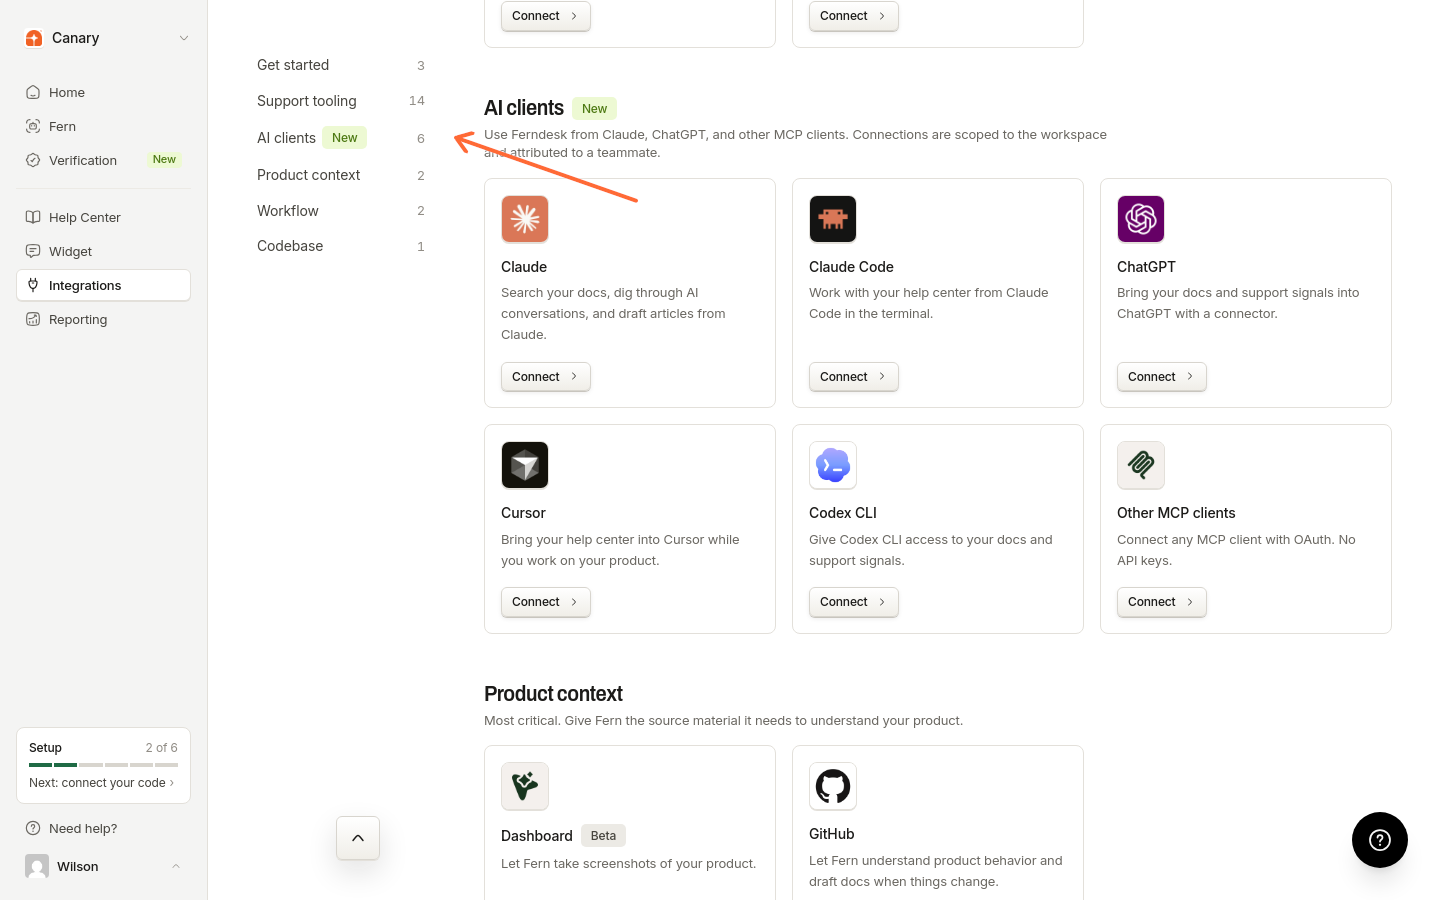The image size is (1440, 900).
Task: Click the Setup progress bar
Action: pyautogui.click(x=104, y=765)
